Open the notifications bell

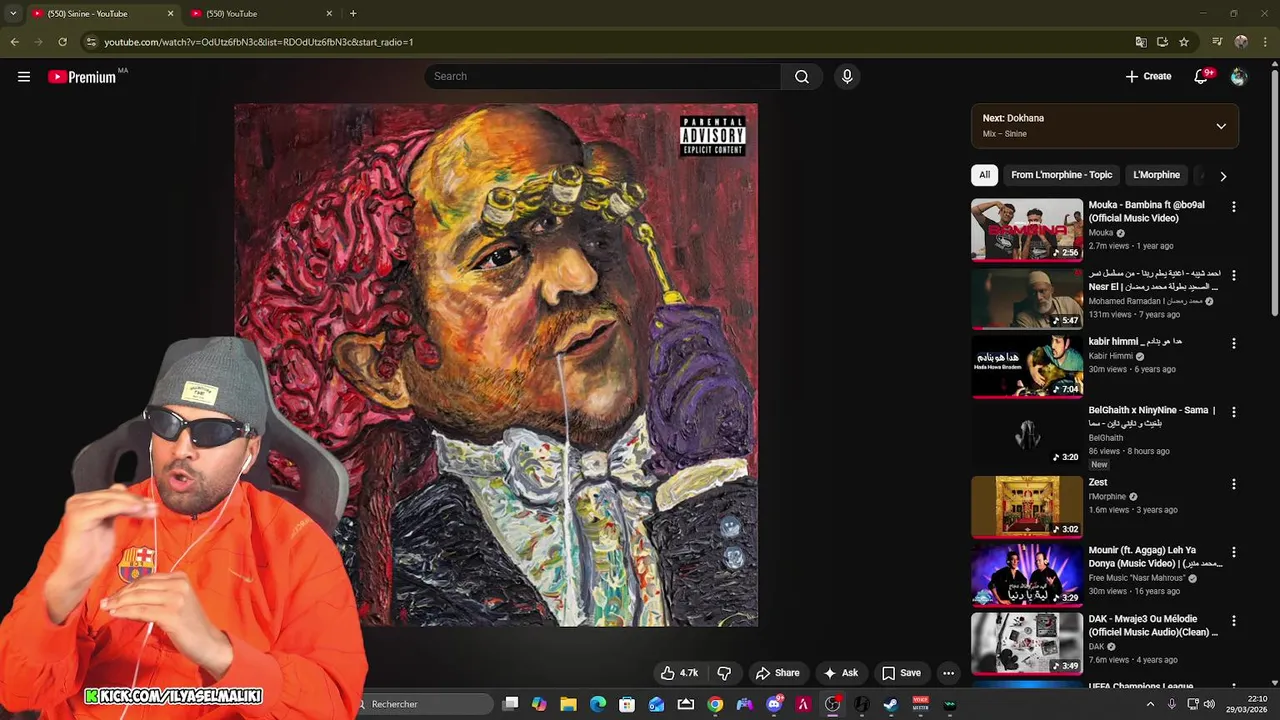pos(1201,76)
